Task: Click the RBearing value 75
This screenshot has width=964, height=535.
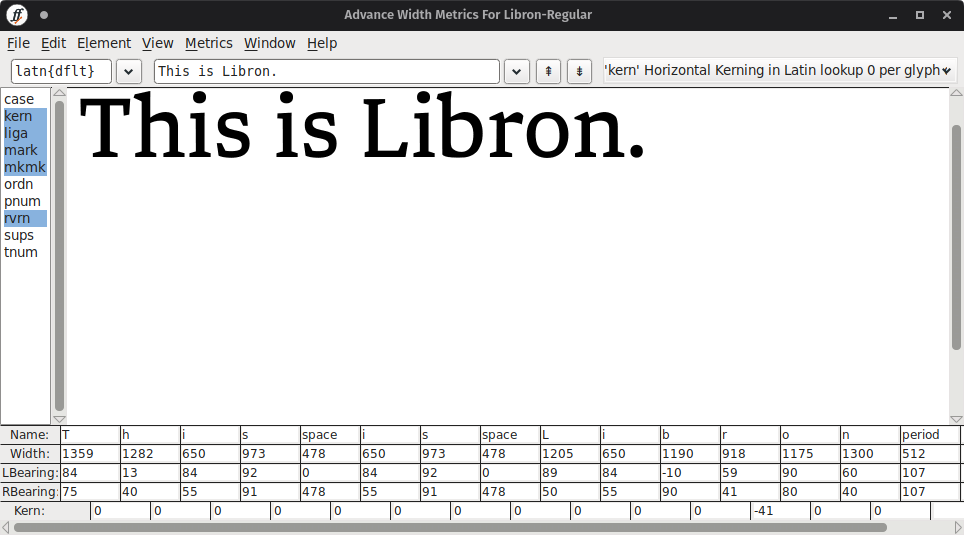Action: [x=90, y=492]
